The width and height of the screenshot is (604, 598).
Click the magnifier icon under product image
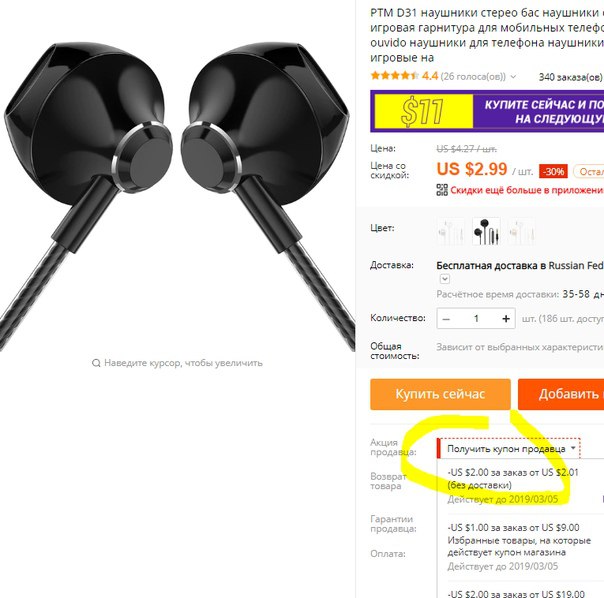(x=96, y=363)
